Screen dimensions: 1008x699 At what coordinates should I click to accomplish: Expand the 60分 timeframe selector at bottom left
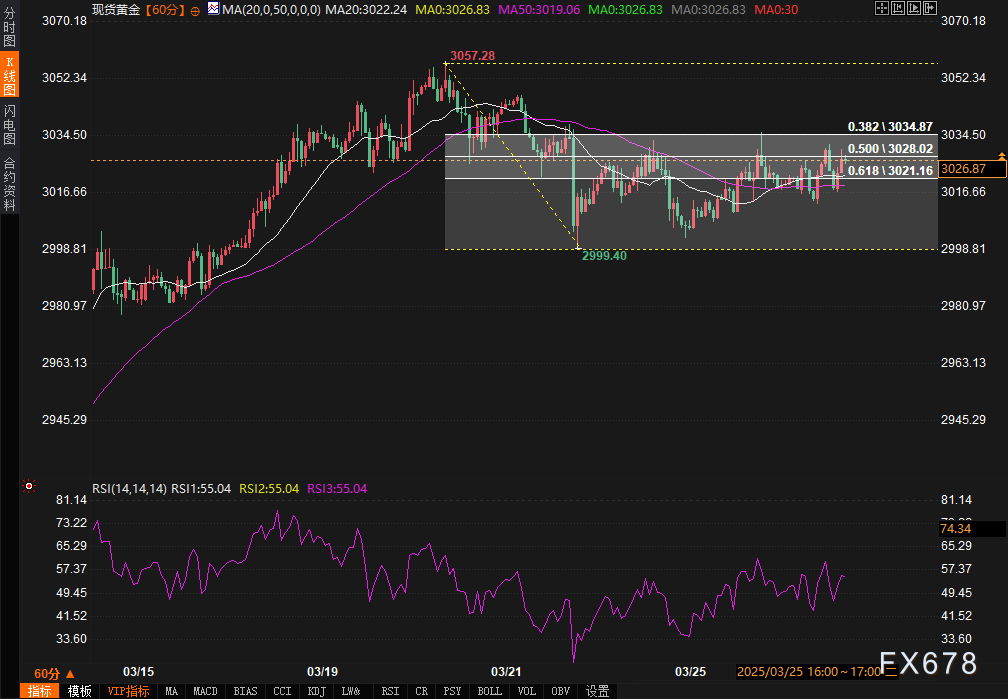(x=53, y=672)
